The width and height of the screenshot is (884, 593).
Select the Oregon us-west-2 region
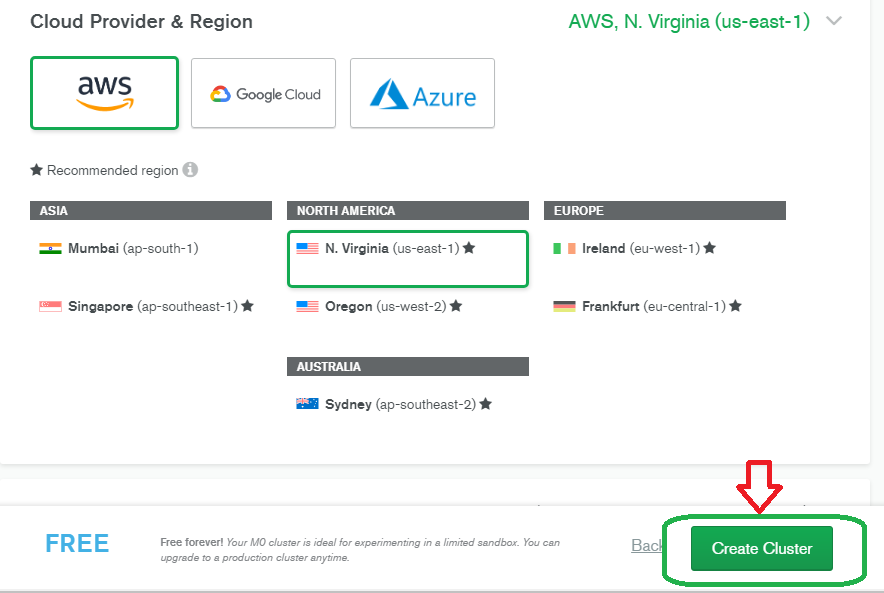[385, 307]
